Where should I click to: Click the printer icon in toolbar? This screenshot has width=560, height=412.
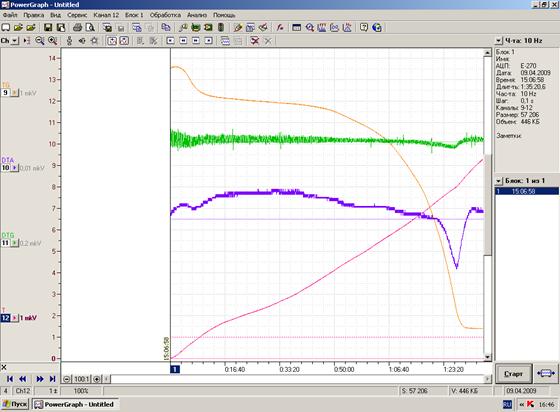(x=78, y=27)
